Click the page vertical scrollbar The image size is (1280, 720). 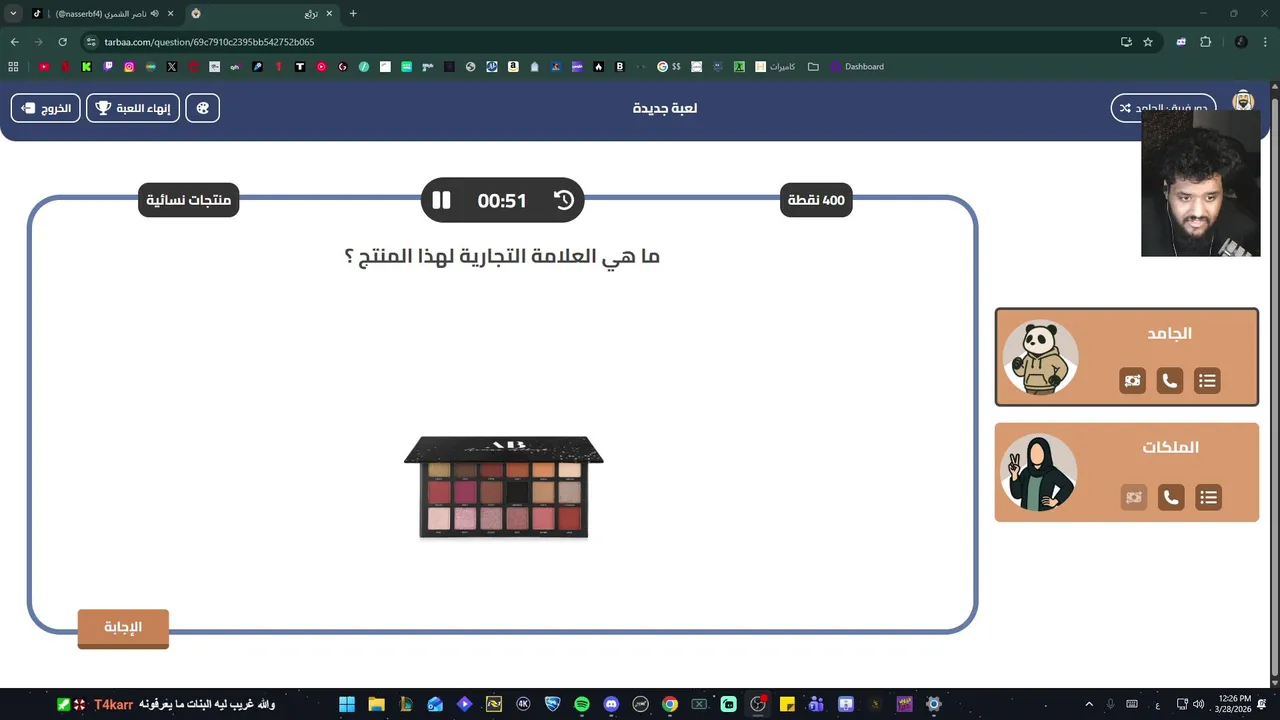tap(1274, 385)
